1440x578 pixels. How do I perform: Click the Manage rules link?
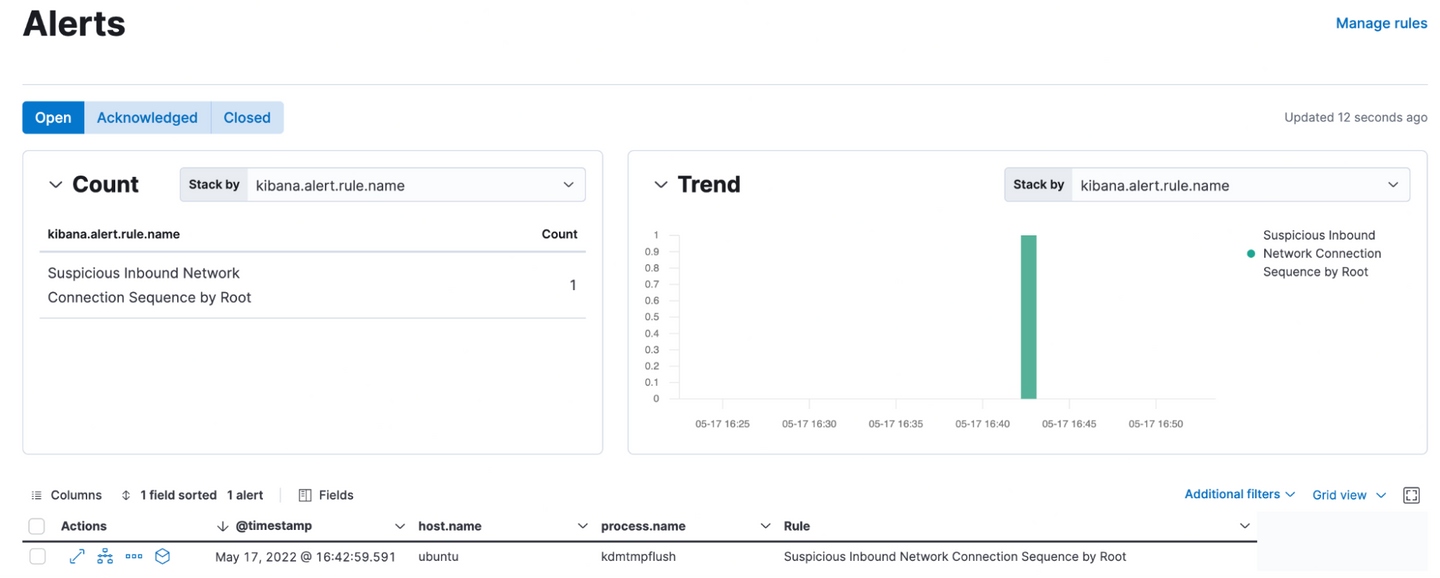[1381, 23]
